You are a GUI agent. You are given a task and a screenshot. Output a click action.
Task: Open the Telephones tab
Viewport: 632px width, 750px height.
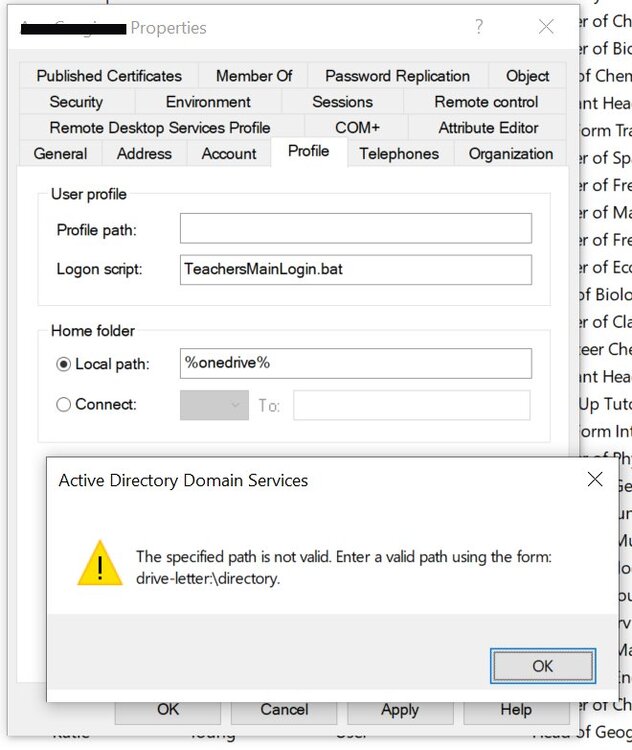[399, 154]
